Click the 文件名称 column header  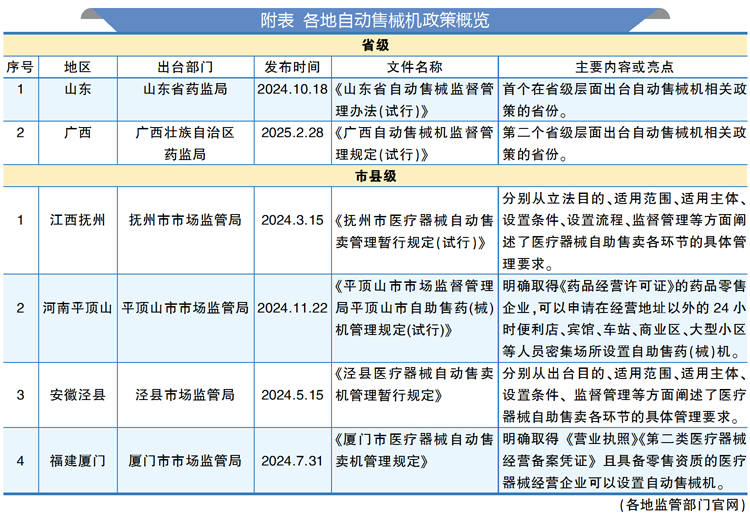coord(415,67)
